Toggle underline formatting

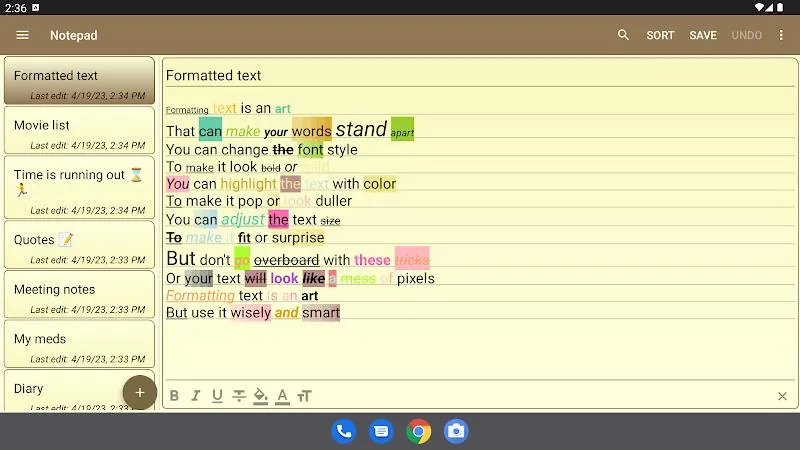[x=217, y=396]
